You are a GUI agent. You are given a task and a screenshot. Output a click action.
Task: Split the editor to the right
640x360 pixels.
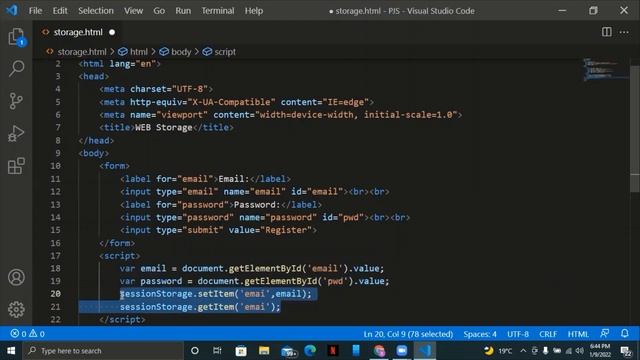tap(607, 32)
